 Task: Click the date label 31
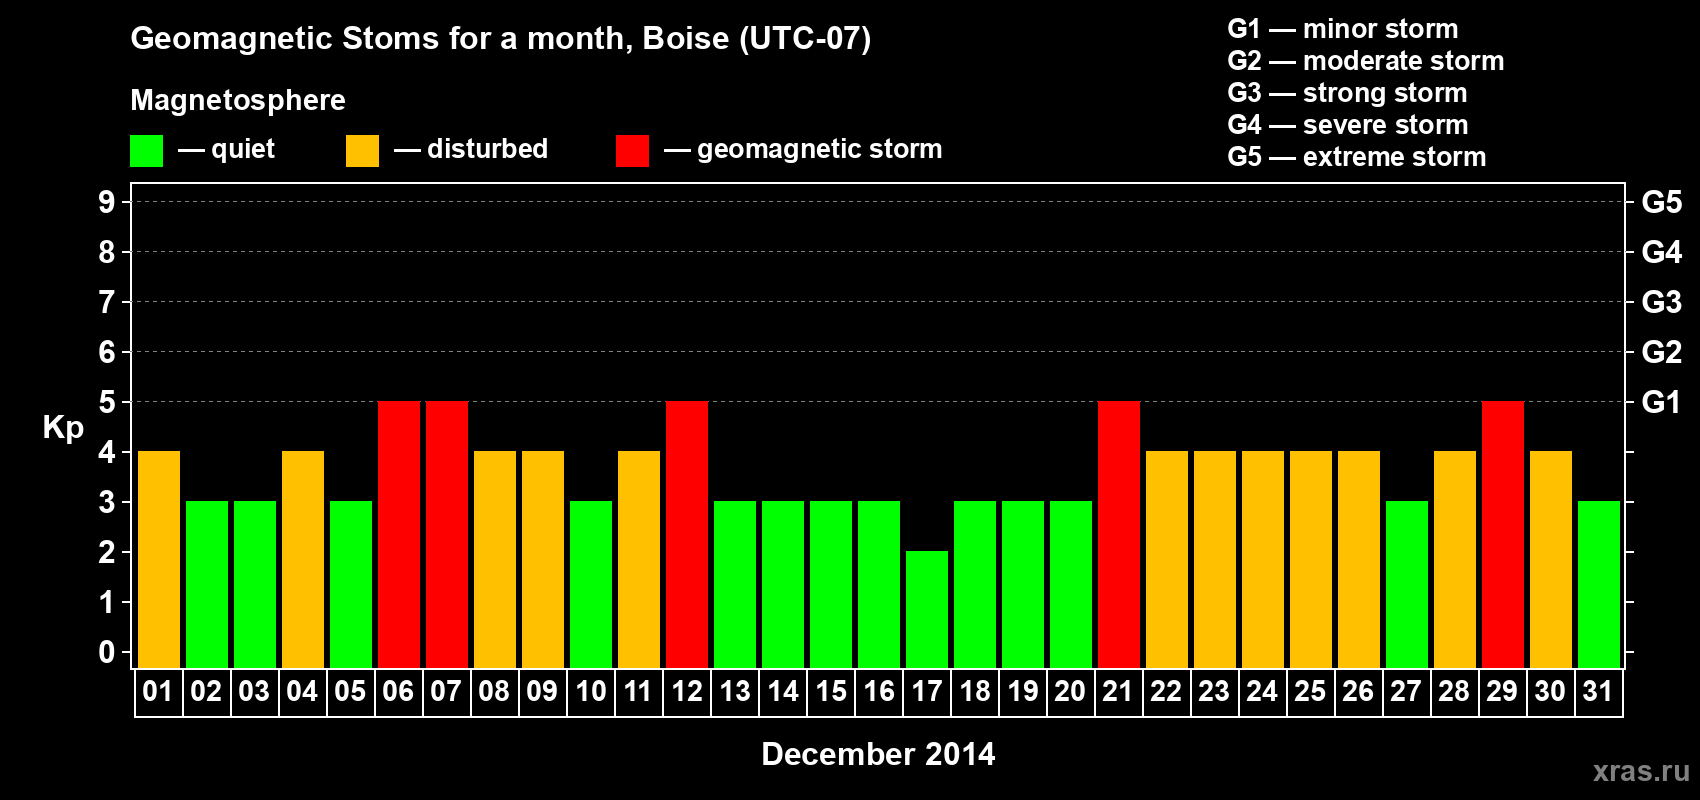[1598, 691]
